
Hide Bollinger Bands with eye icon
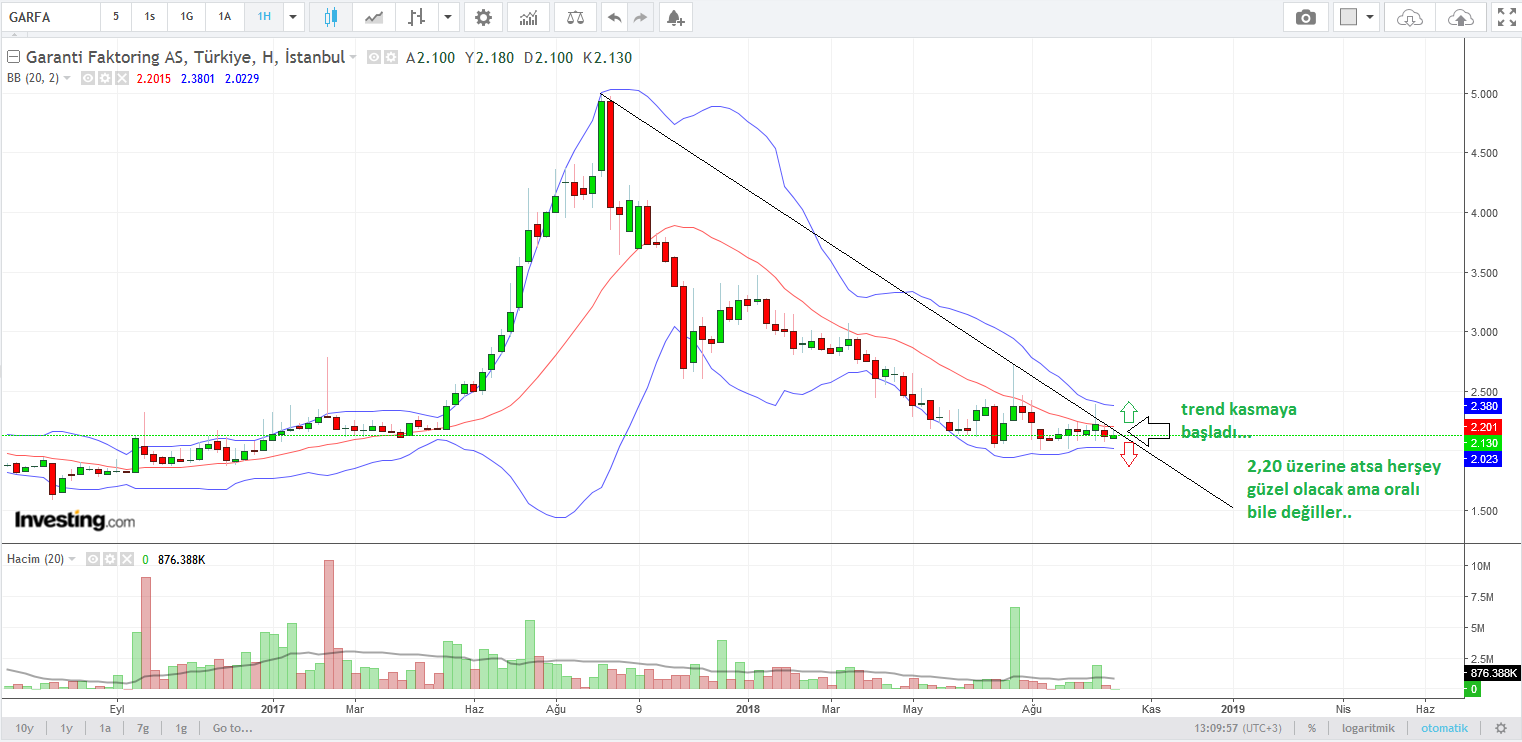point(88,78)
